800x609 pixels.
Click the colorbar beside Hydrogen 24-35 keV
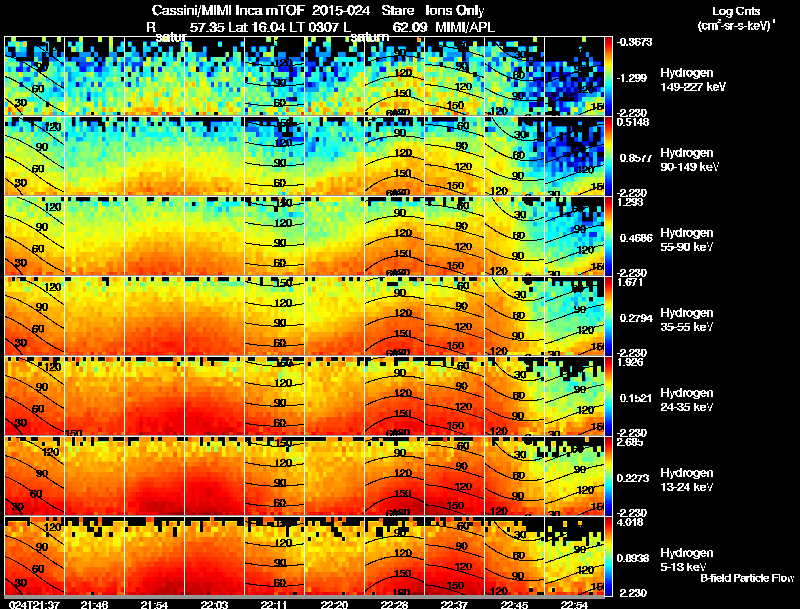point(608,396)
